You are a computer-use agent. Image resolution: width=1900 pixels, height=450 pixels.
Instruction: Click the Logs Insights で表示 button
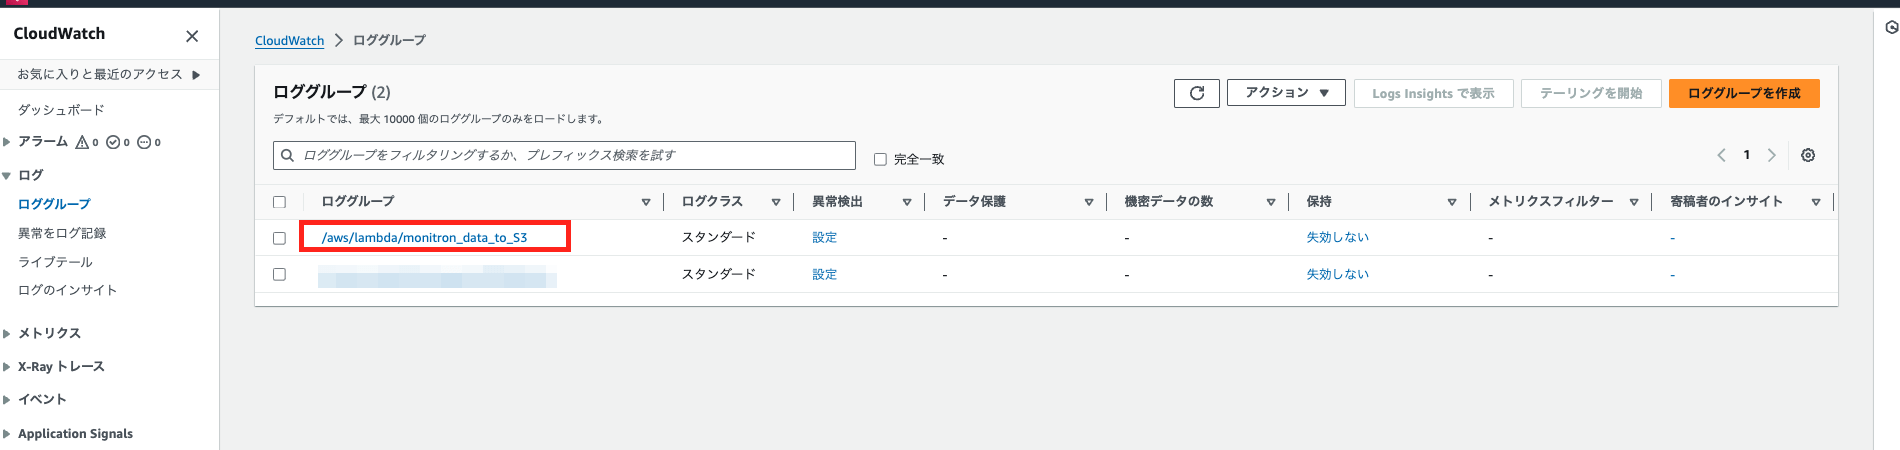[1433, 93]
